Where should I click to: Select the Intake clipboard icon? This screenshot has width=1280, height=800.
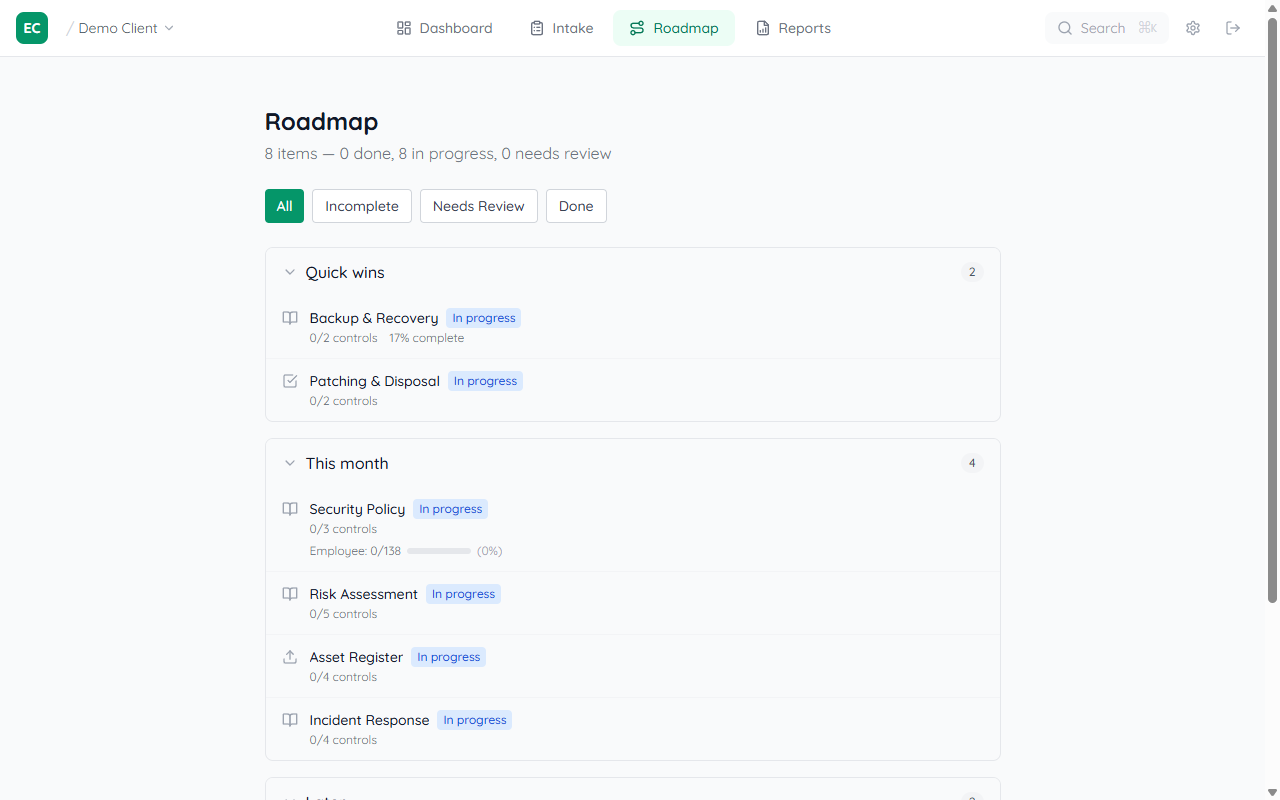[x=535, y=28]
